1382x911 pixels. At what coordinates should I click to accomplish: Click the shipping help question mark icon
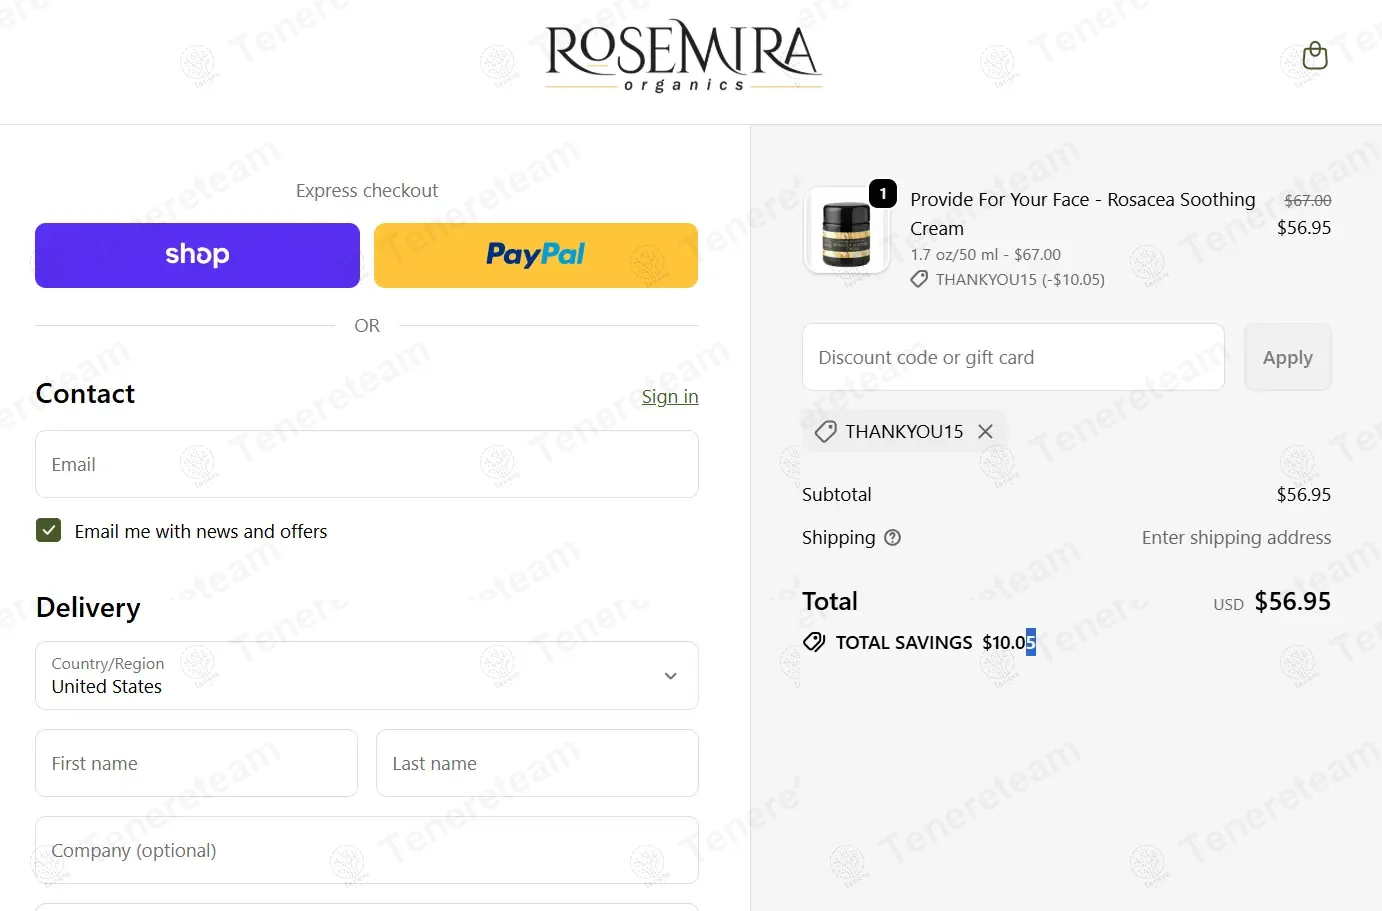point(893,538)
